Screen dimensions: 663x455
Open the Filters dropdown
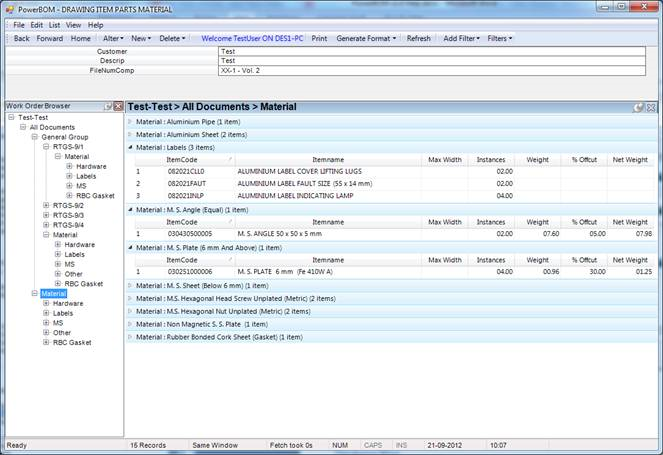tap(499, 38)
